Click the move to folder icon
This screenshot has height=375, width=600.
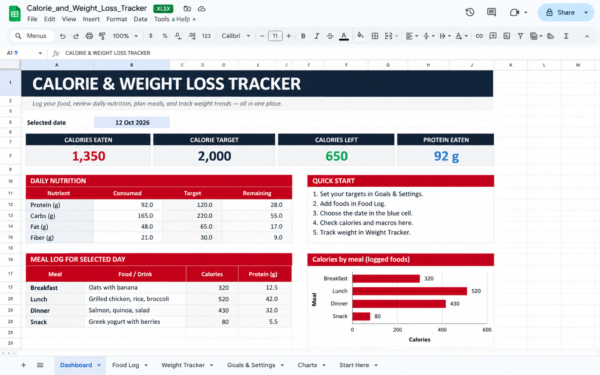[x=187, y=8]
